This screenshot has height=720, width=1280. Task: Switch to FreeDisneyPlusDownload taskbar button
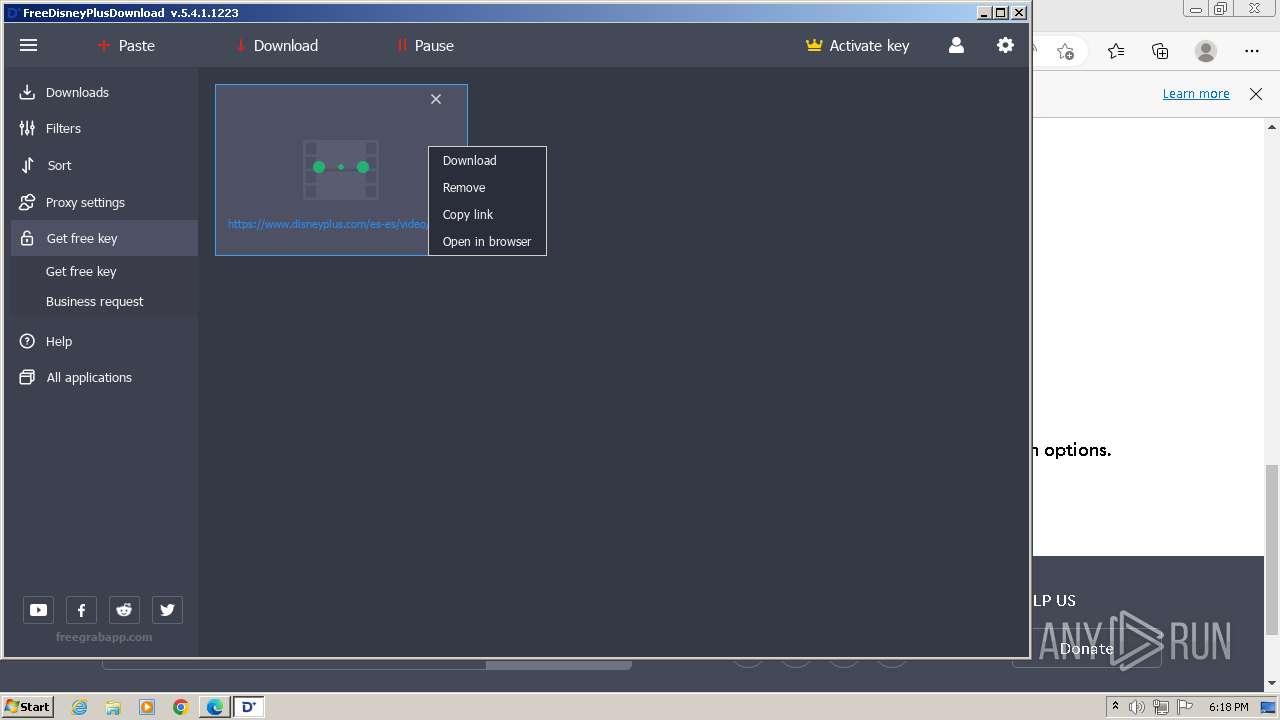point(248,707)
